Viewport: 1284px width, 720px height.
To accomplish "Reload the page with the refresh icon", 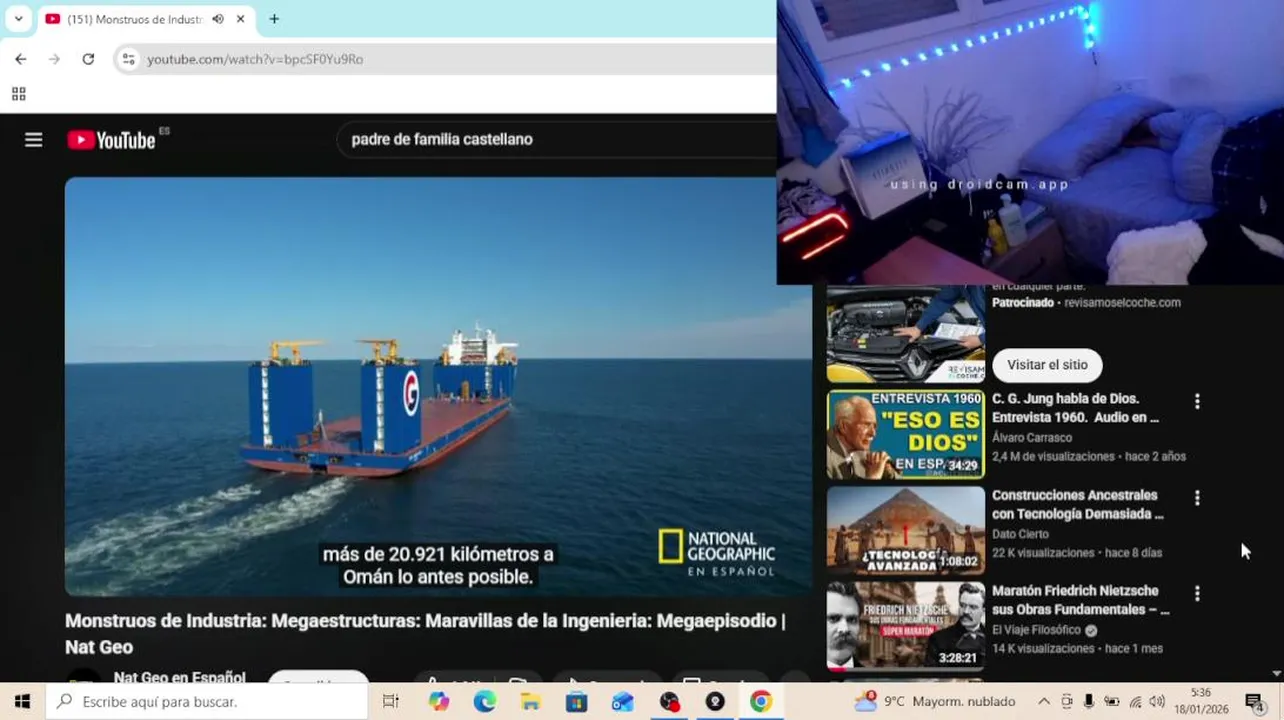I will pyautogui.click(x=88, y=59).
